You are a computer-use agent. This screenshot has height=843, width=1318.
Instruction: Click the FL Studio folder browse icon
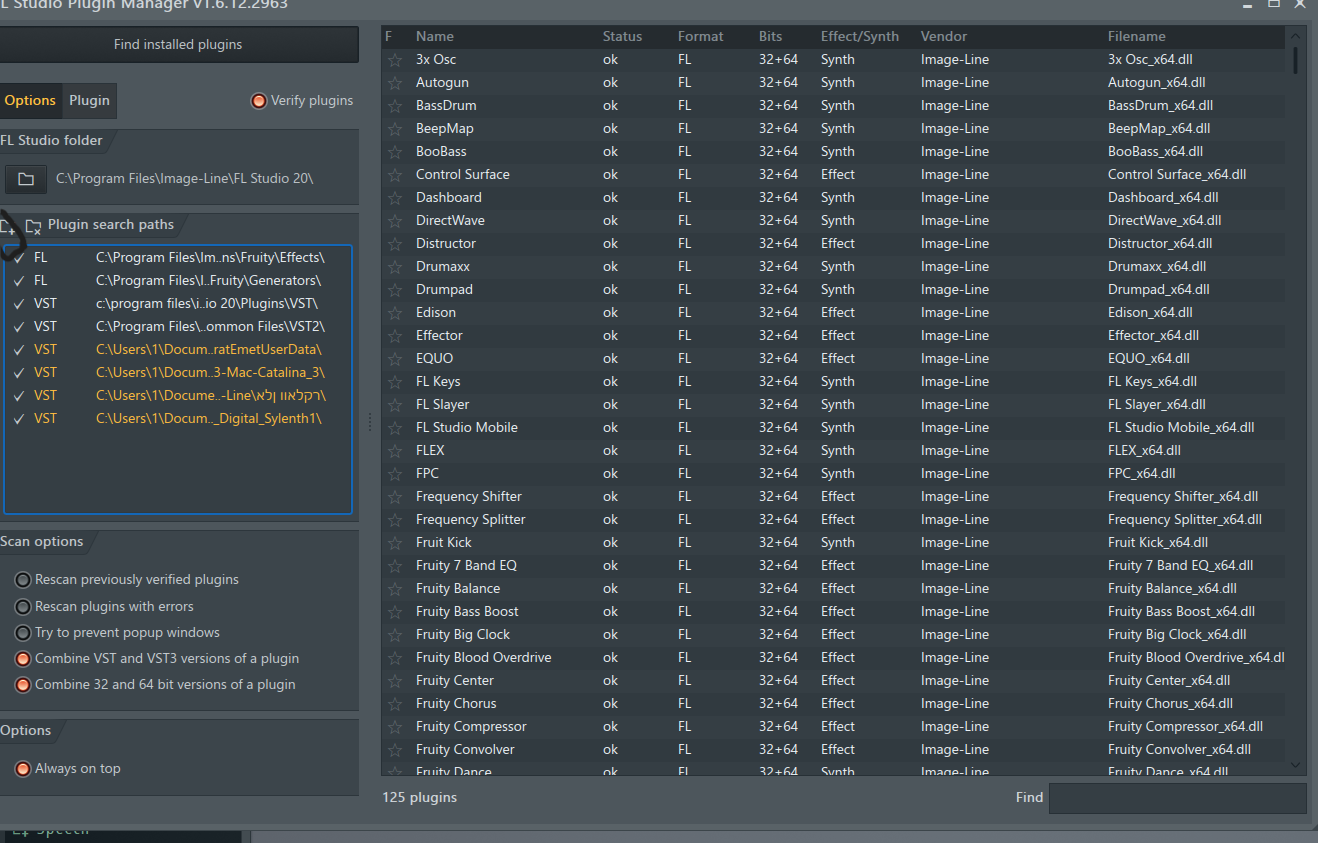(26, 179)
